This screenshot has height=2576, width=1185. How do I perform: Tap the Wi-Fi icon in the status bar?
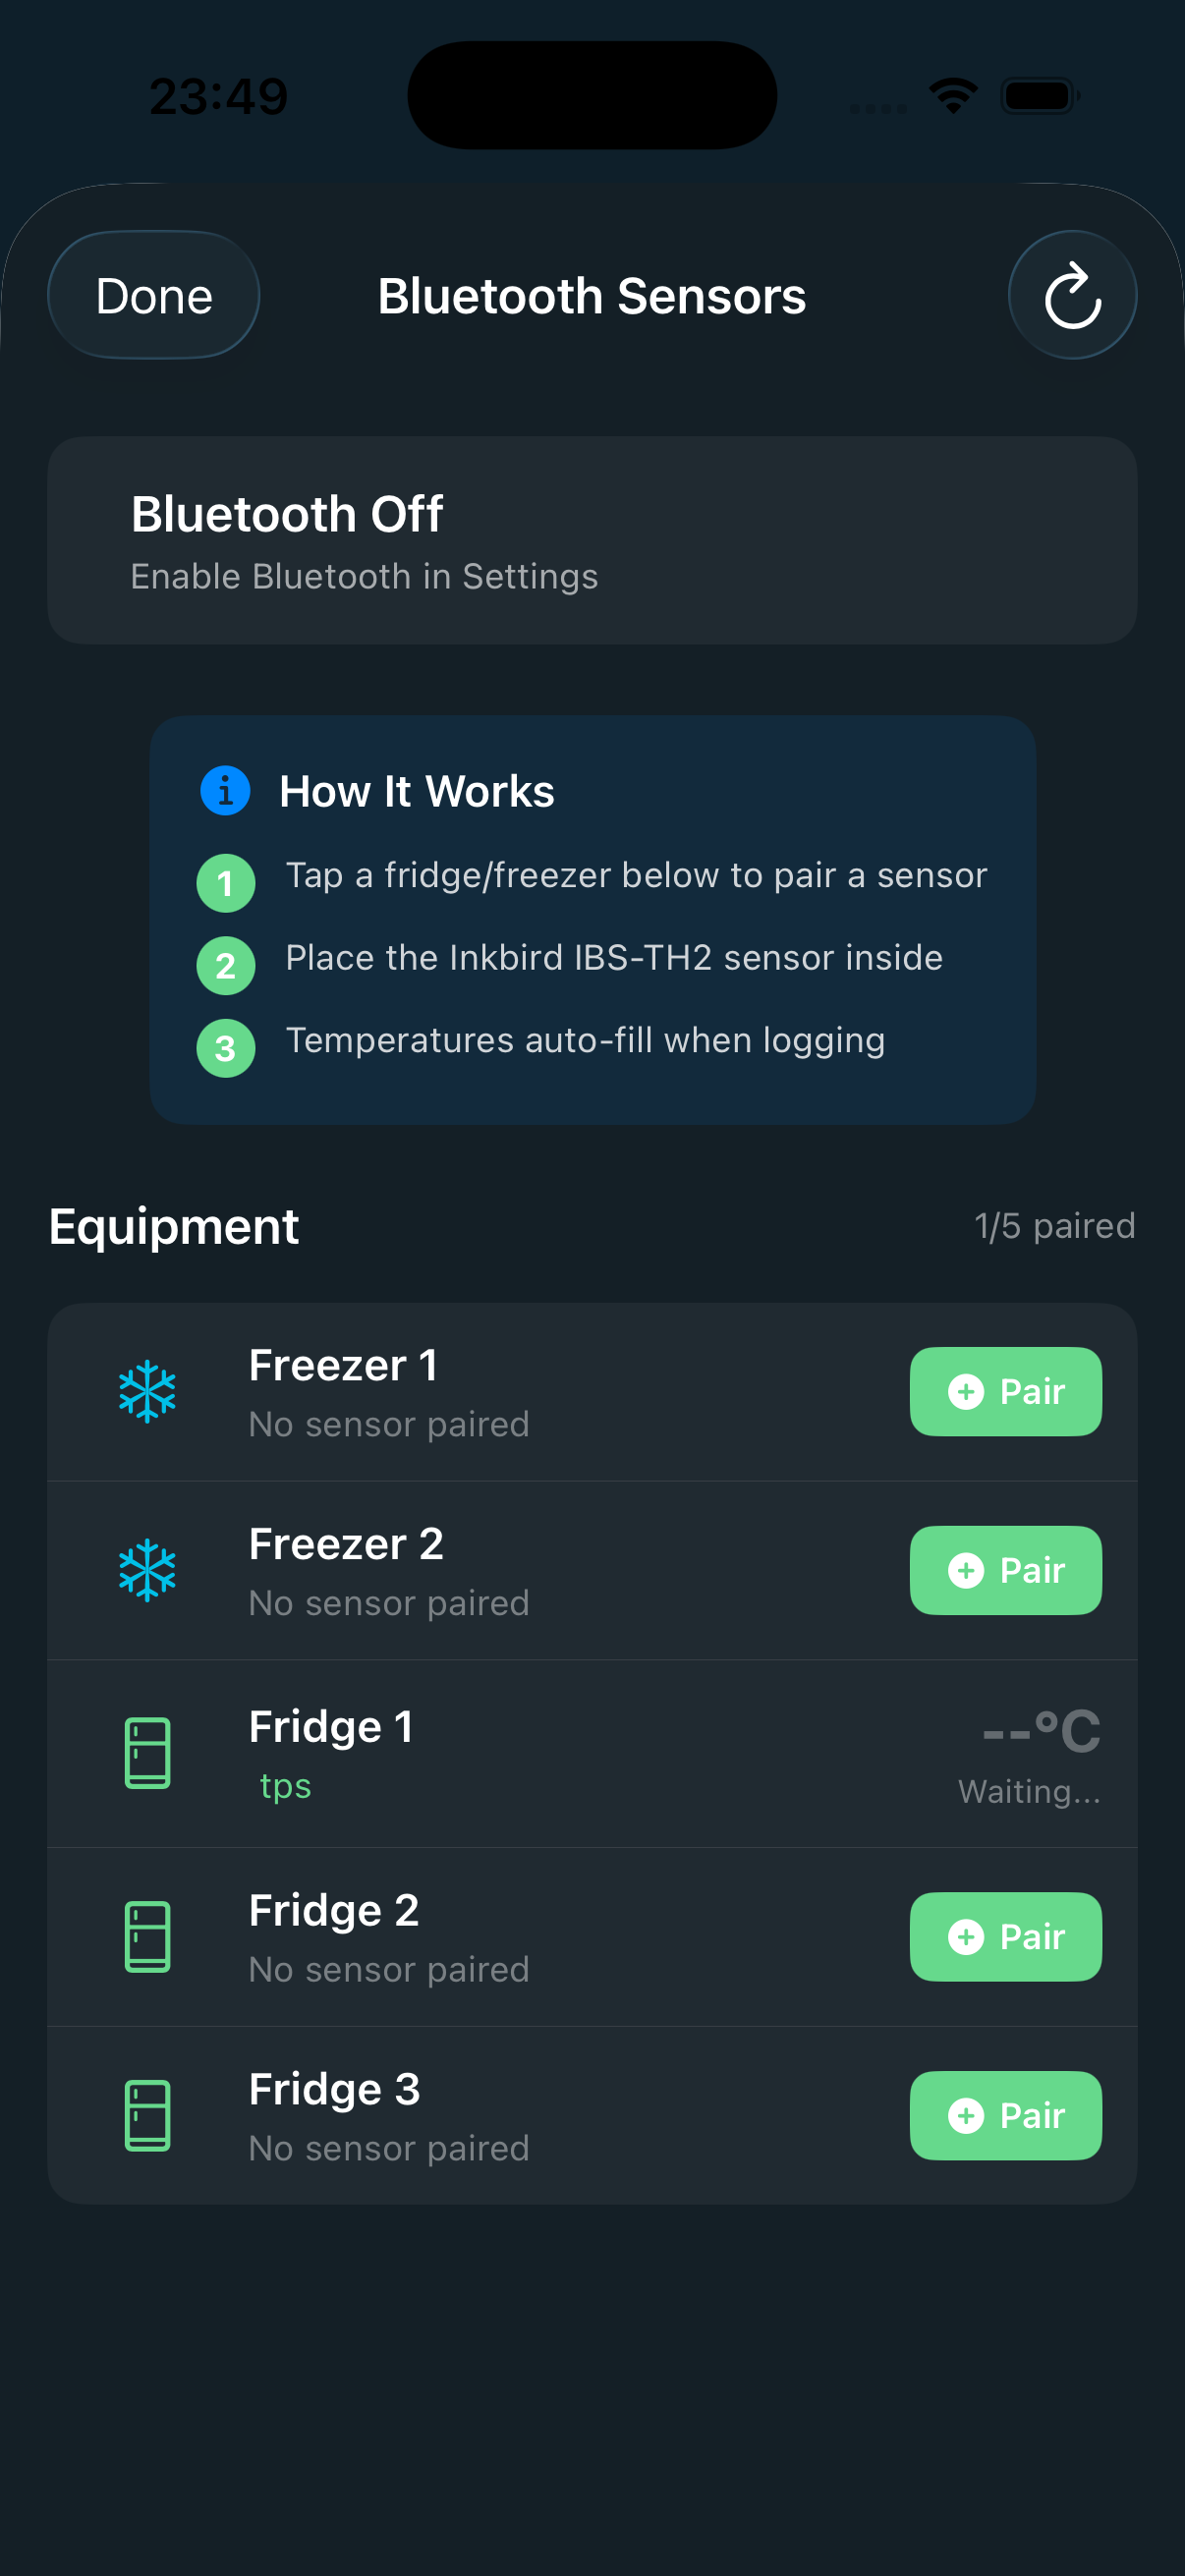952,94
